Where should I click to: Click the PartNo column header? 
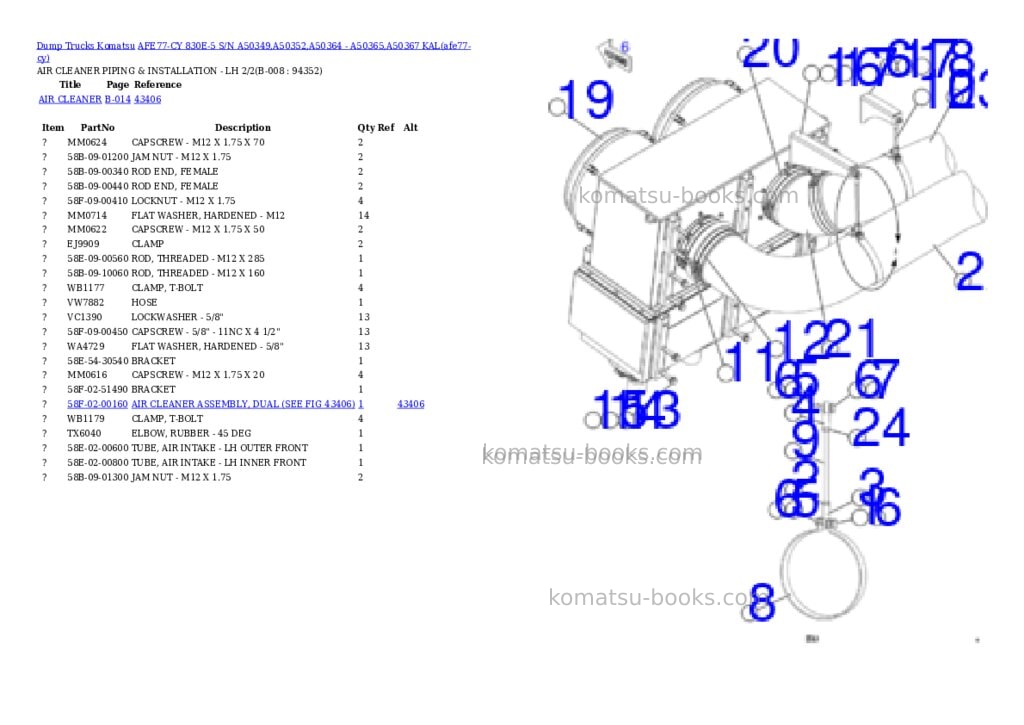tap(97, 128)
